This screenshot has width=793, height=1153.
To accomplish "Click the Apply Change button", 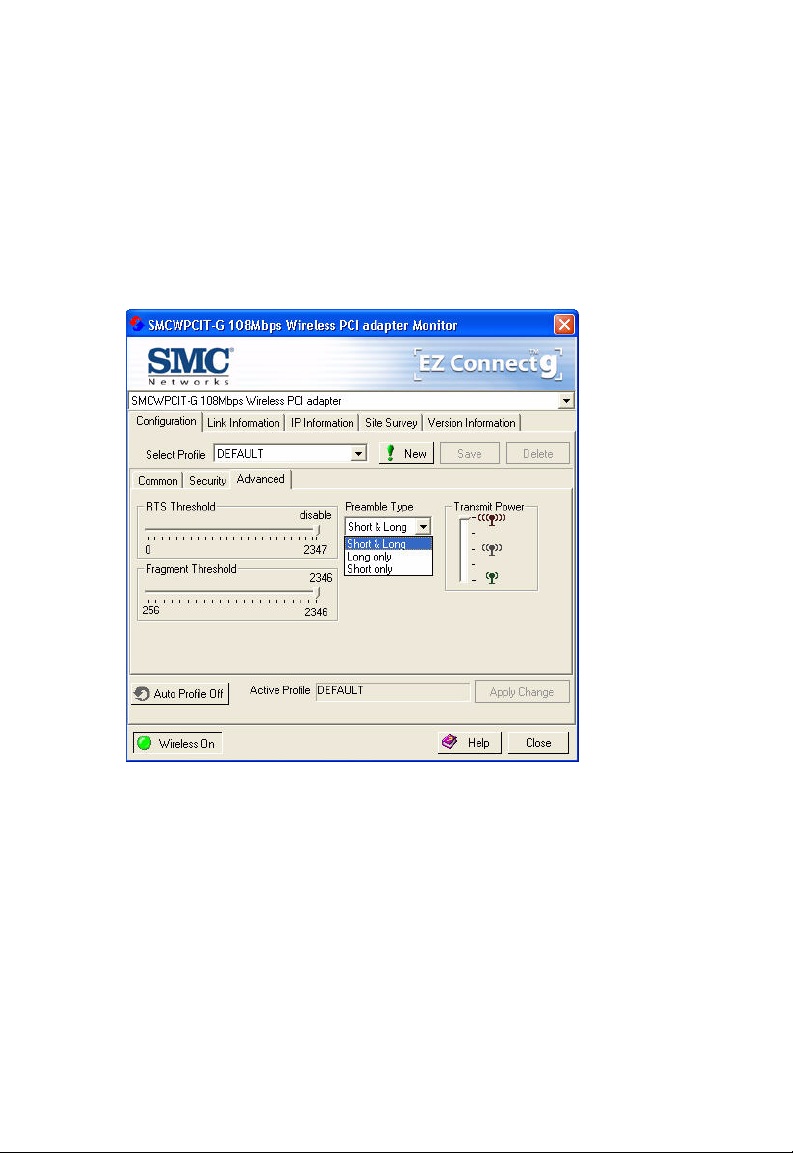I will 522,692.
